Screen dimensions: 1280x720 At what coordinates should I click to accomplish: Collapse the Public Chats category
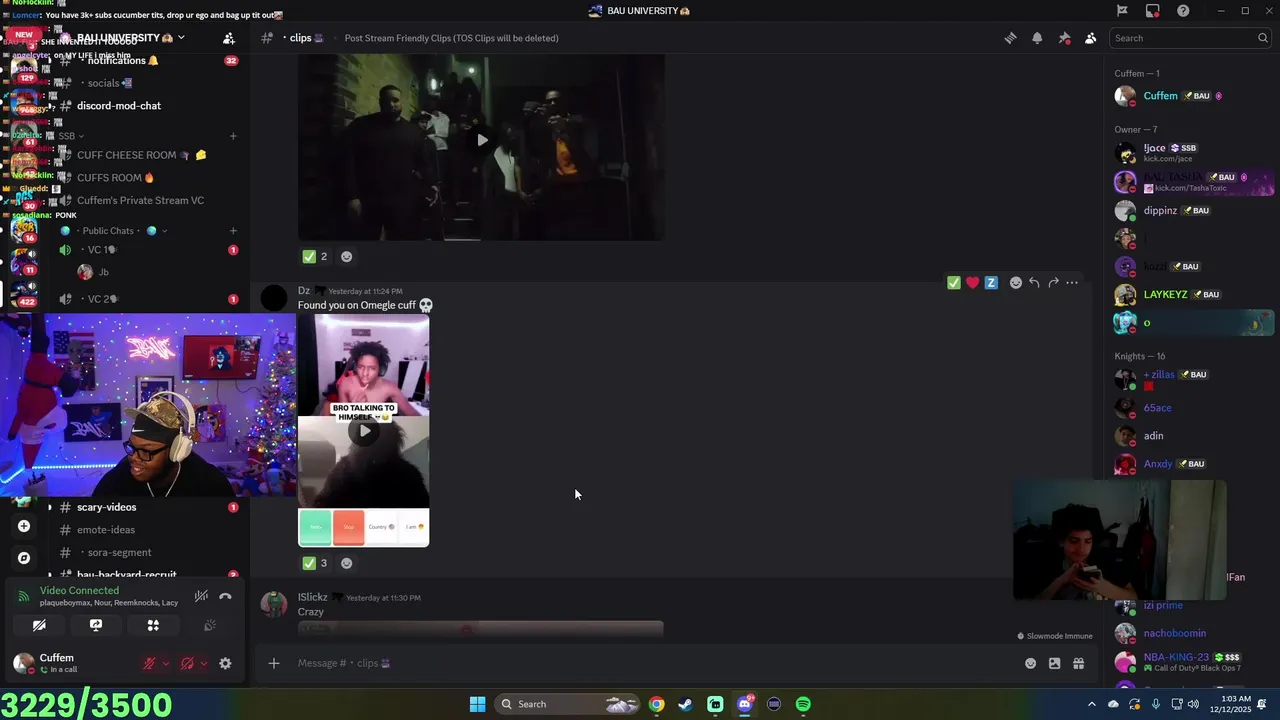[x=115, y=231]
